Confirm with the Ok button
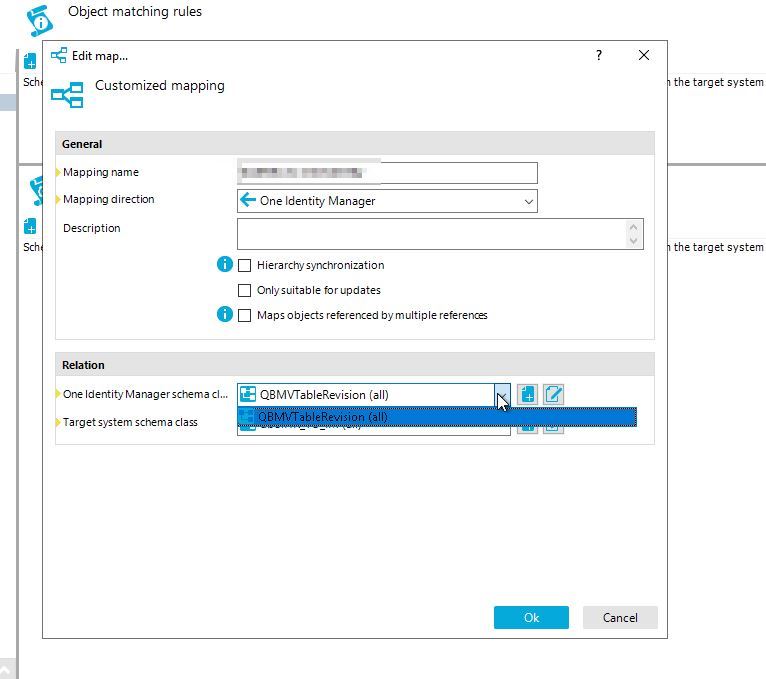 coord(531,617)
